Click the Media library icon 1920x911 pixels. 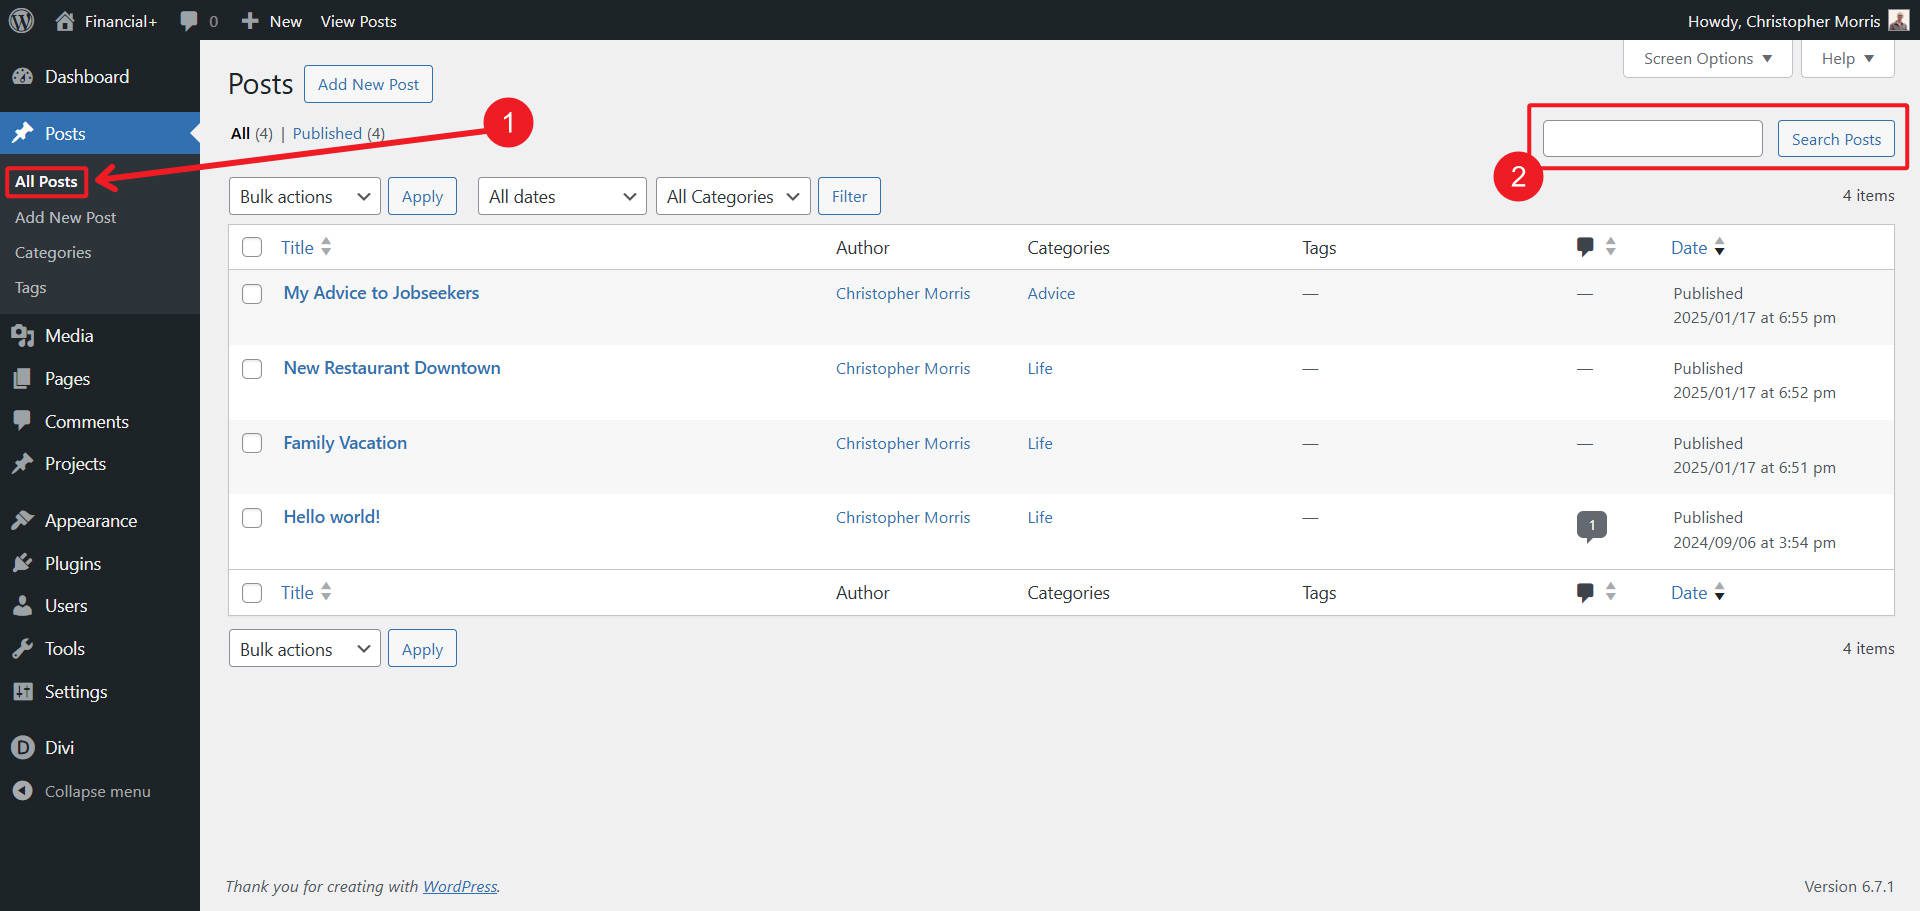(23, 335)
